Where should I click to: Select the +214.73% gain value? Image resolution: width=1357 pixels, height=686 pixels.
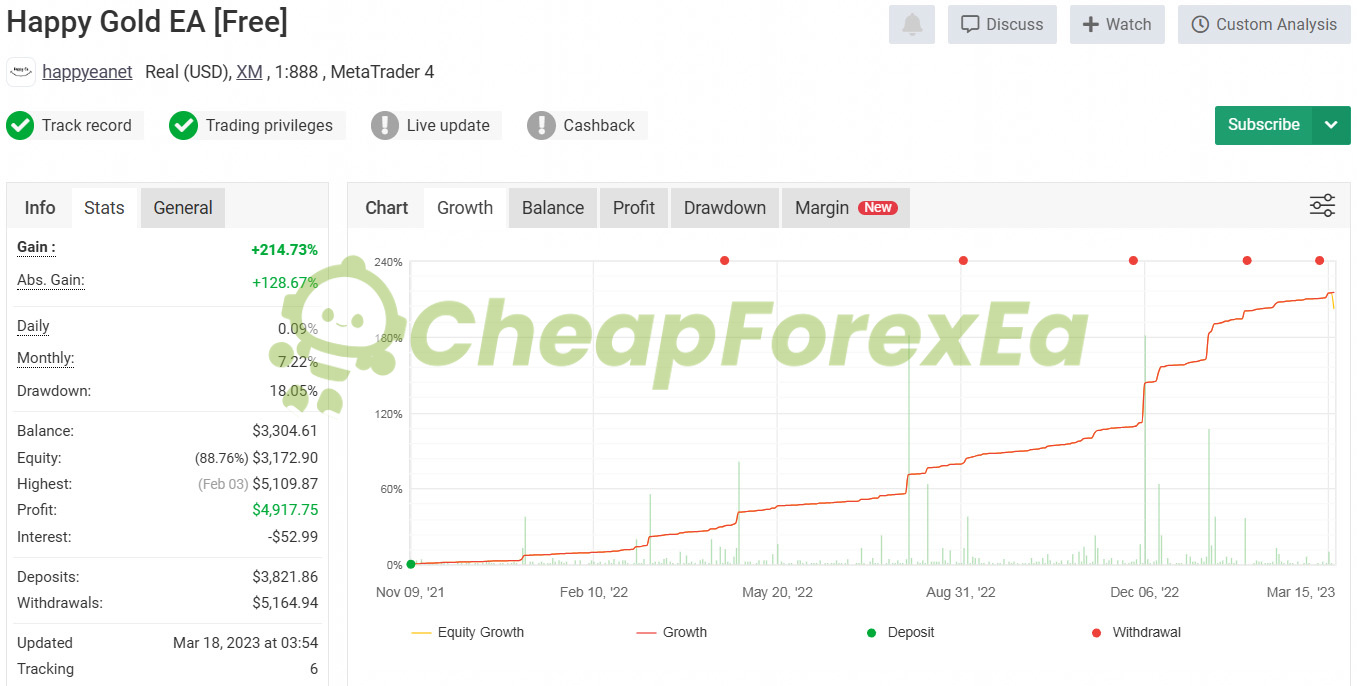coord(284,250)
